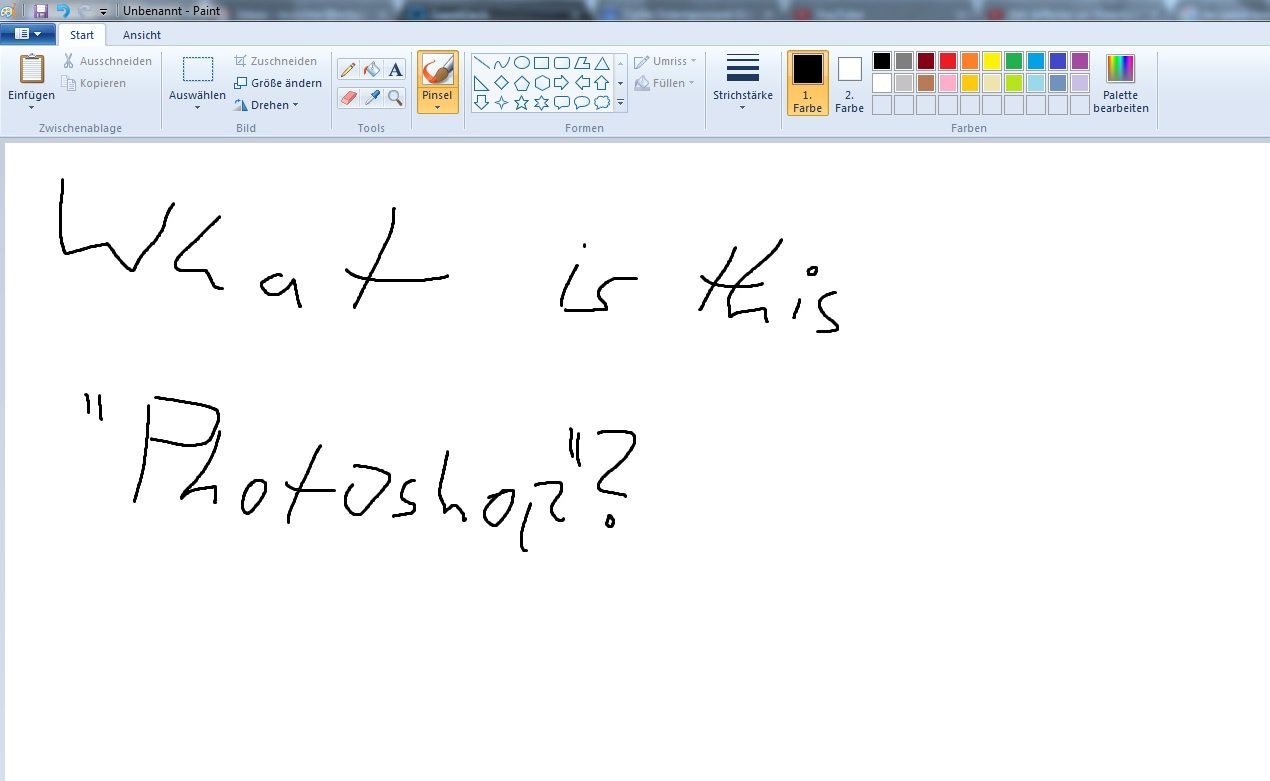Choose the Rectangle shape
The image size is (1270, 781).
tap(542, 63)
